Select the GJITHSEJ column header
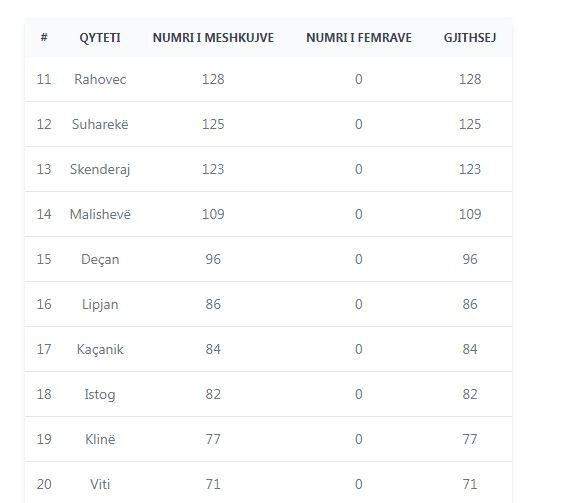This screenshot has width=580, height=503. pyautogui.click(x=470, y=37)
